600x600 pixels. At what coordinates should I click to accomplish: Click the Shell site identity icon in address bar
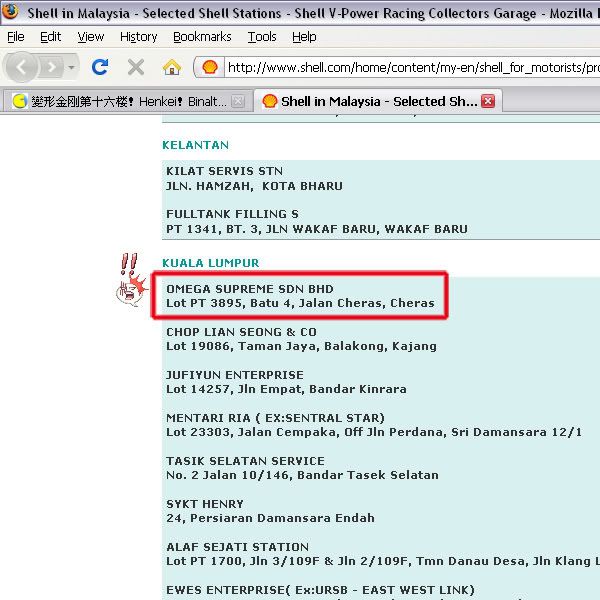(x=210, y=68)
